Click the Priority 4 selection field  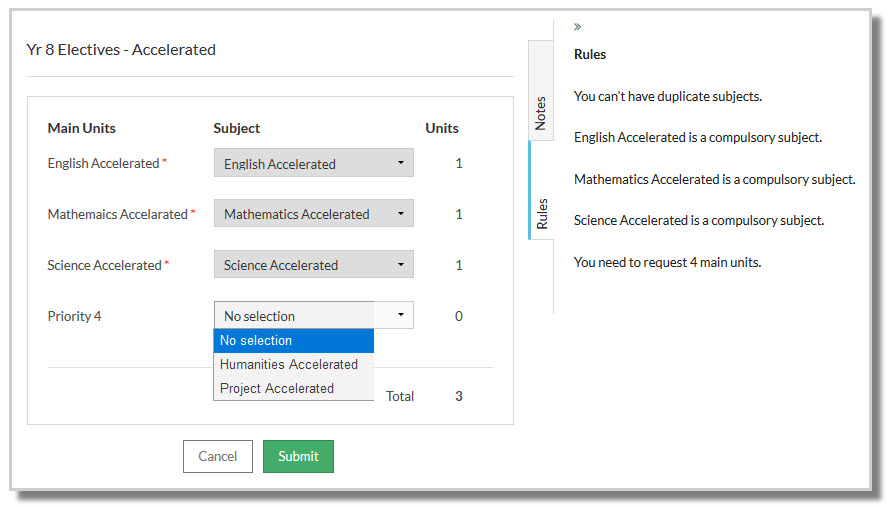(294, 315)
